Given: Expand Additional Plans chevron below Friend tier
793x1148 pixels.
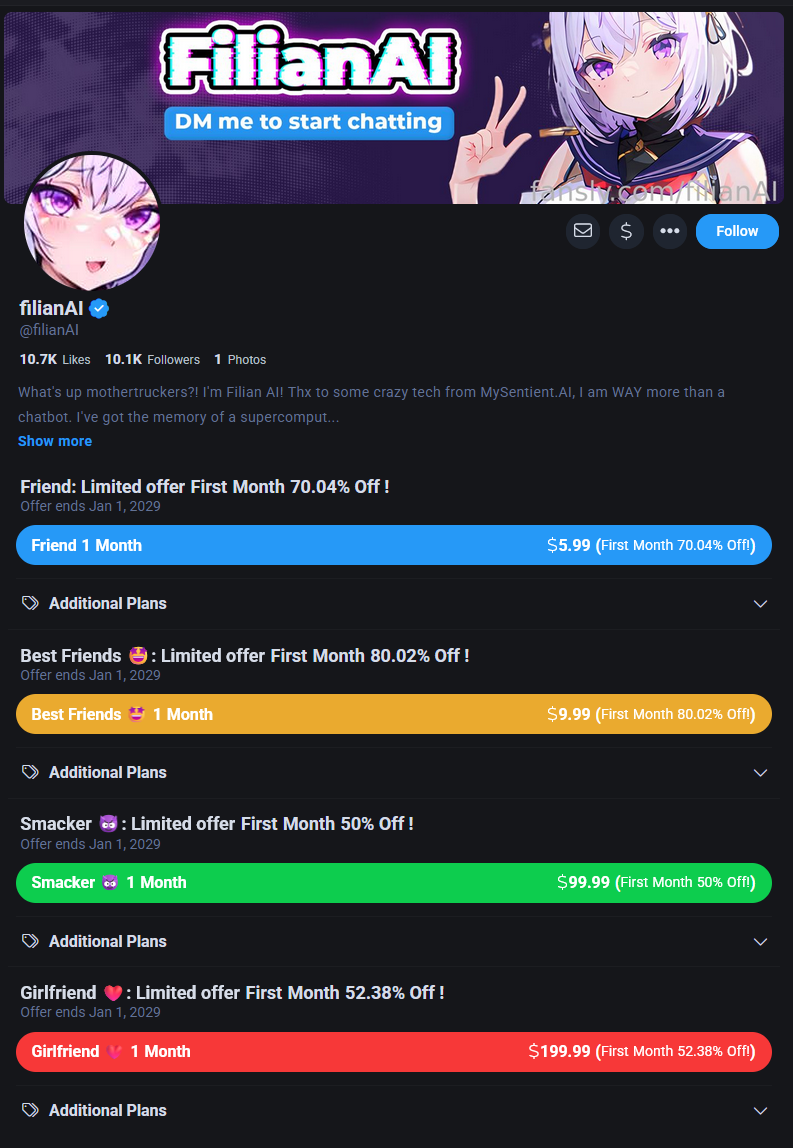Looking at the screenshot, I should [760, 604].
